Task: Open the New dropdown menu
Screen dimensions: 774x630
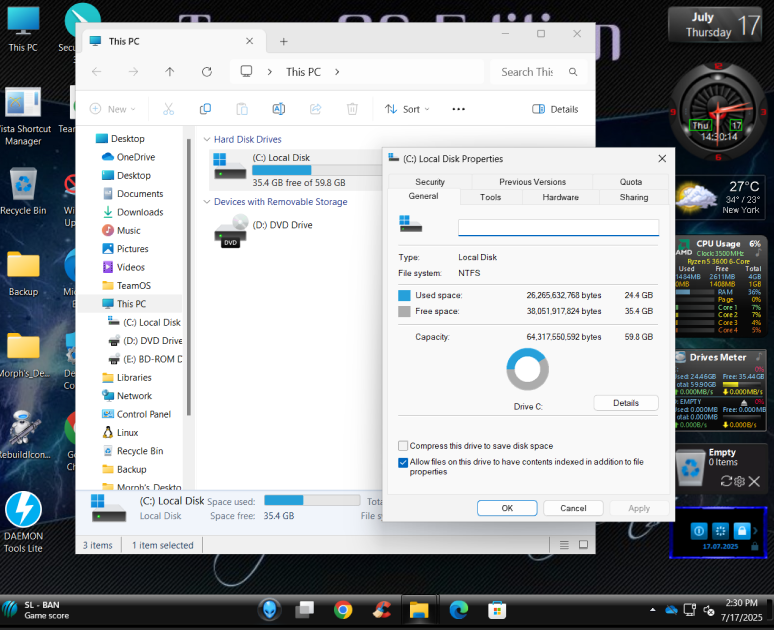Action: [113, 109]
